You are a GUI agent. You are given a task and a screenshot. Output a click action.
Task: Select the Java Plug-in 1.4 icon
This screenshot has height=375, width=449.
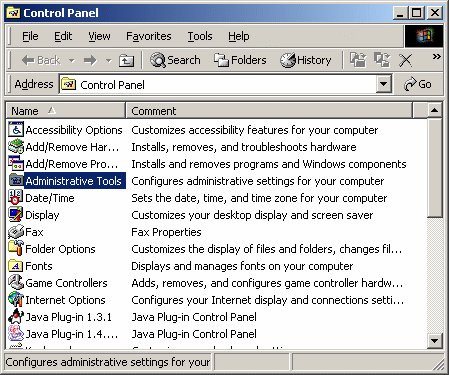click(x=16, y=334)
